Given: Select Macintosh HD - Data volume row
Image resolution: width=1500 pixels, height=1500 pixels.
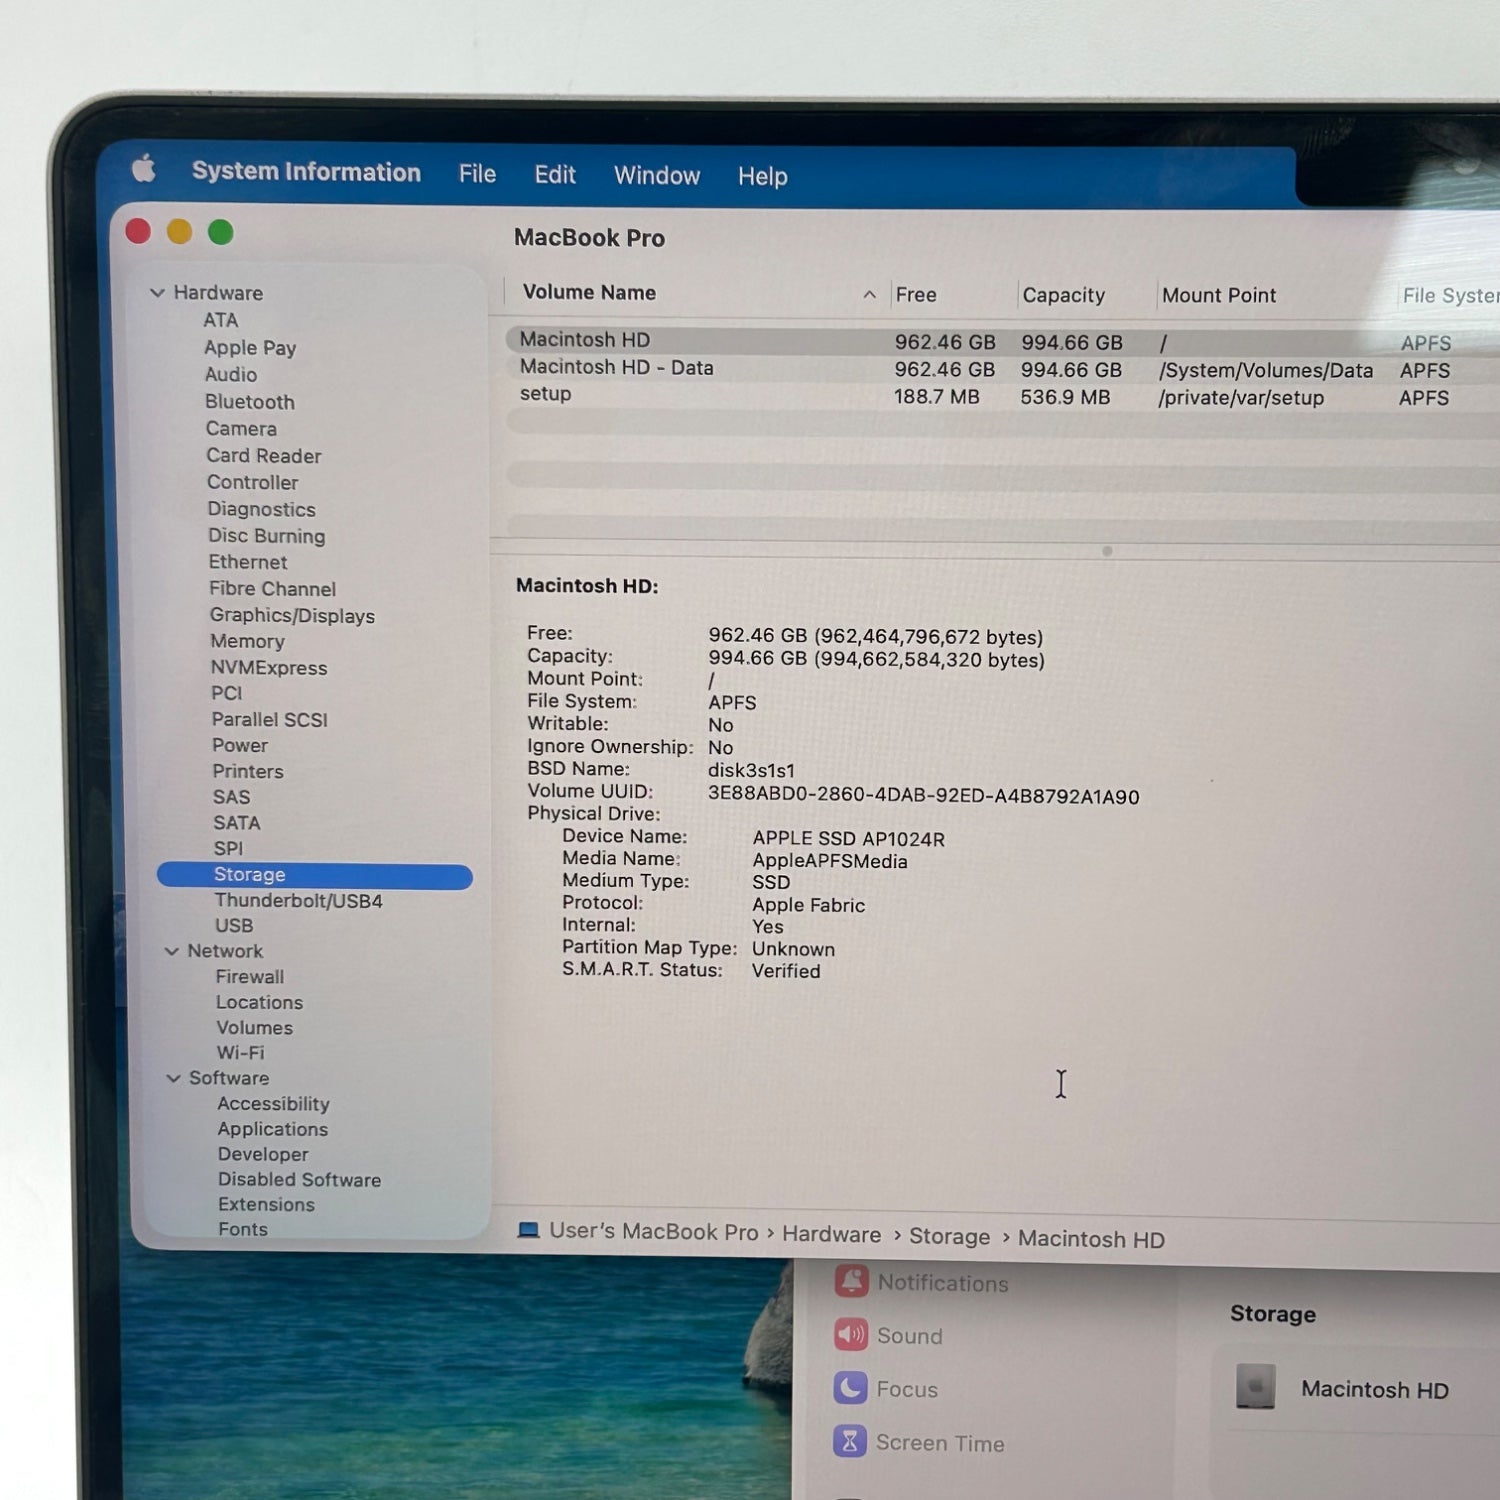Looking at the screenshot, I should (x=616, y=368).
